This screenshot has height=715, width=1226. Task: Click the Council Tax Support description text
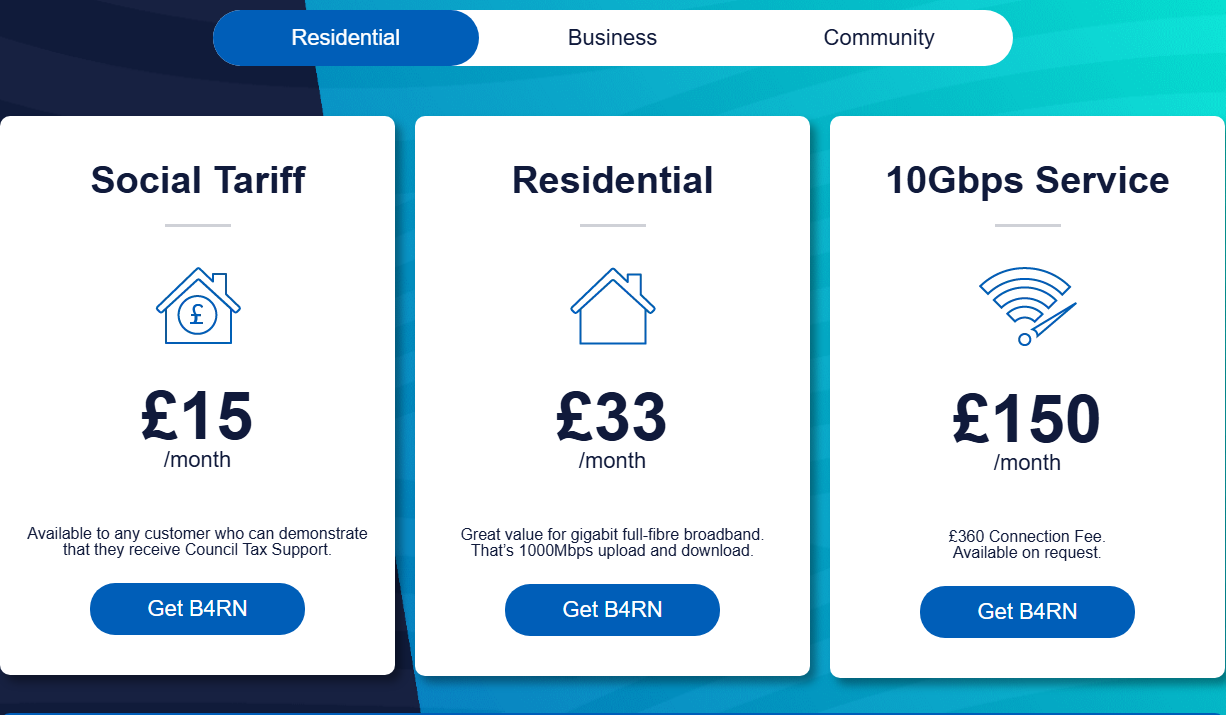coord(197,542)
